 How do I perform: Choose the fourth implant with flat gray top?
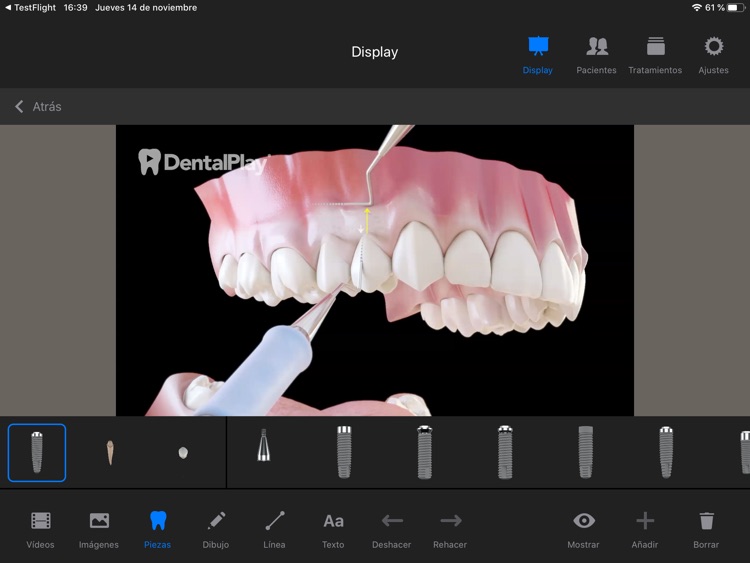(585, 452)
